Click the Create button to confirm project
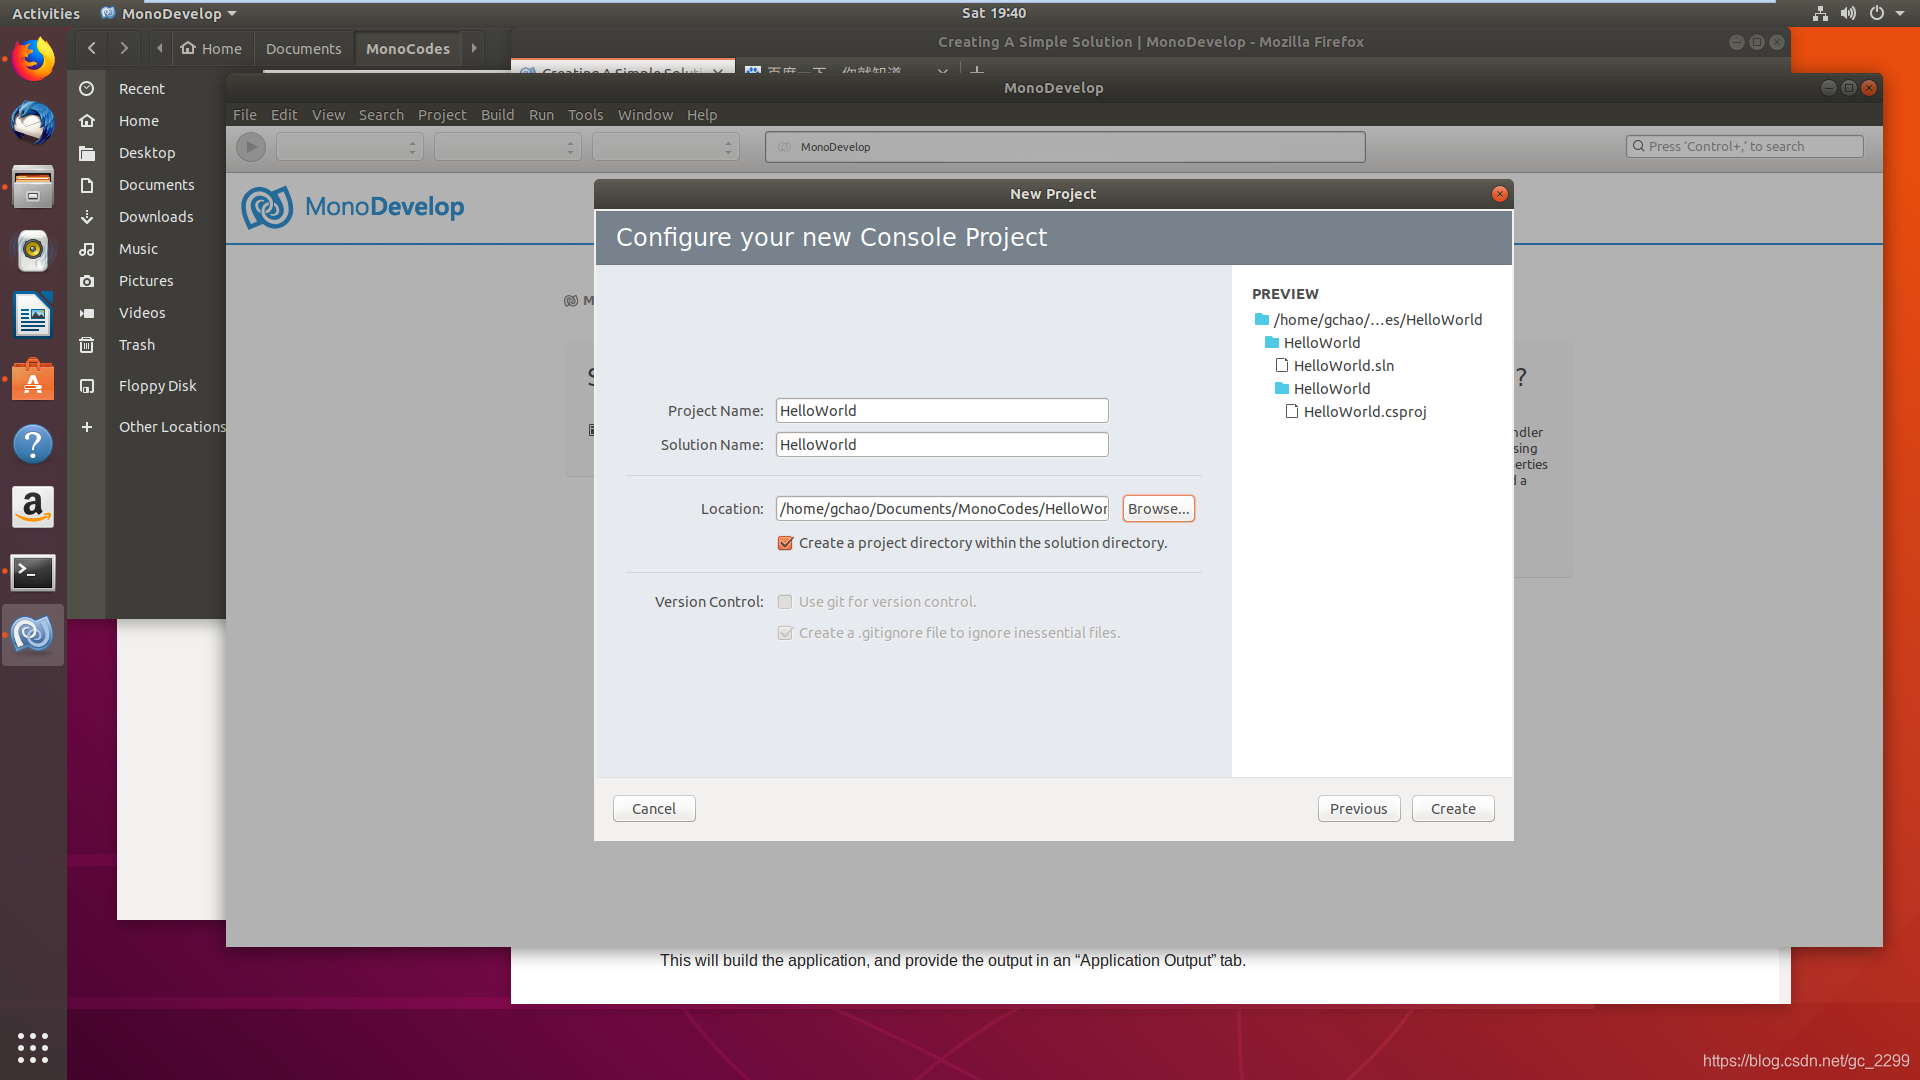 click(1453, 807)
